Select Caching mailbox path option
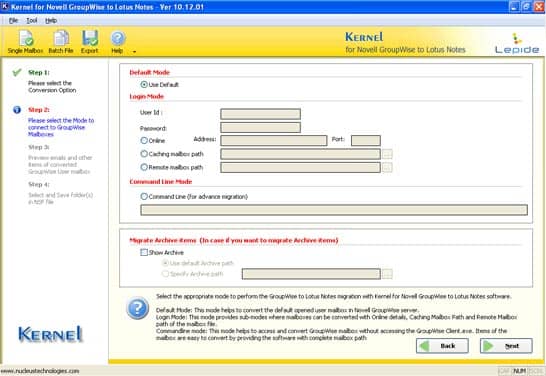The height and width of the screenshot is (376, 546). point(144,154)
